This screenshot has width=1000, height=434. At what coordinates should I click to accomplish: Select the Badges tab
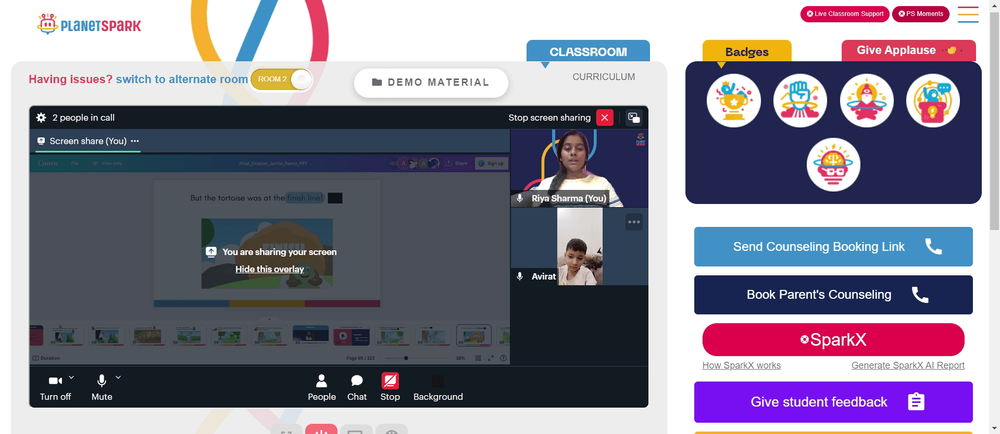click(747, 52)
